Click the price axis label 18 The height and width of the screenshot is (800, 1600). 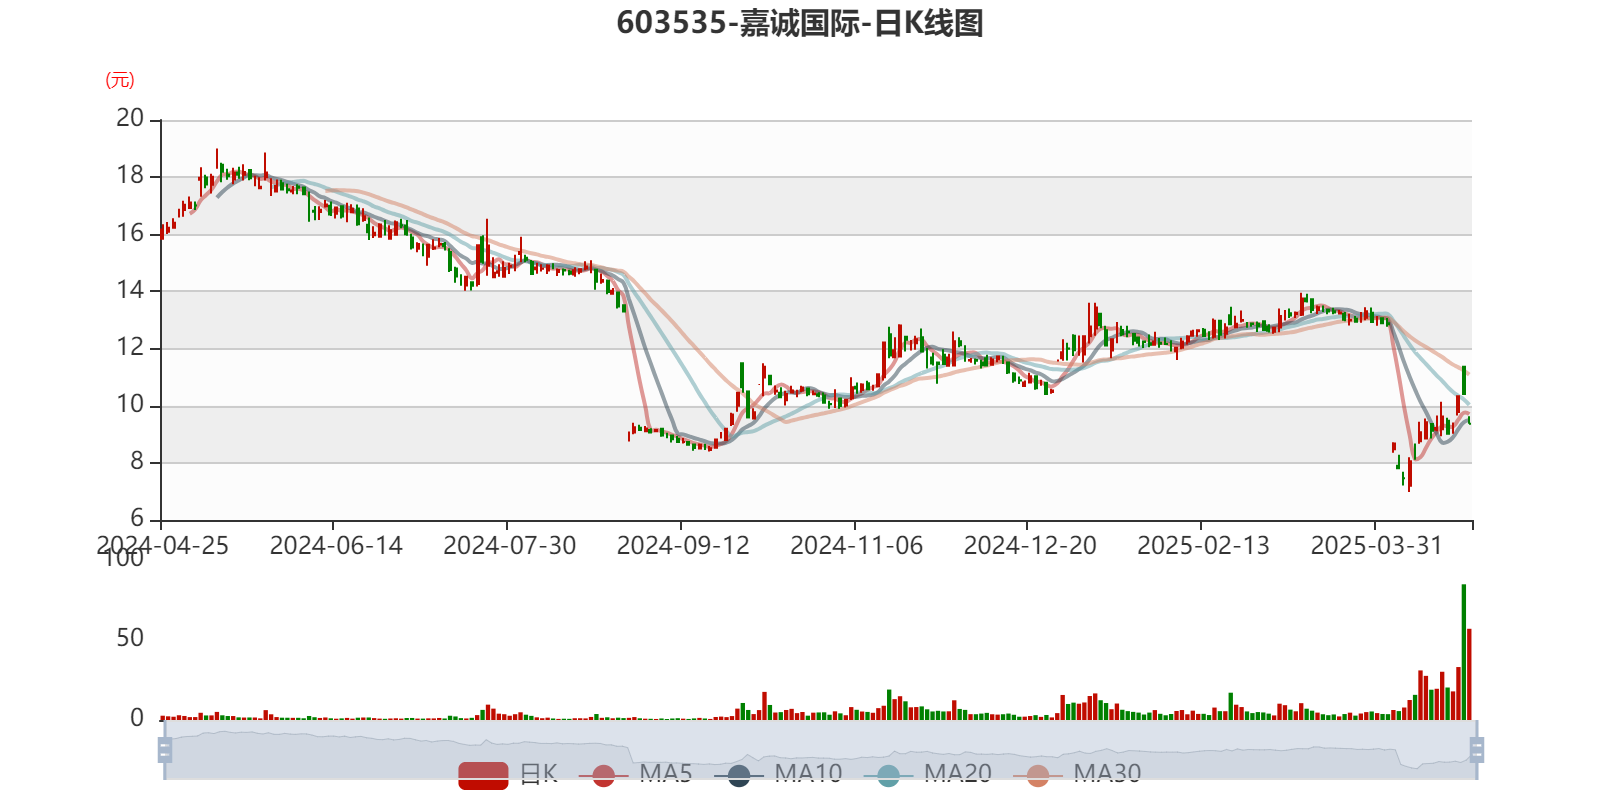coord(130,175)
